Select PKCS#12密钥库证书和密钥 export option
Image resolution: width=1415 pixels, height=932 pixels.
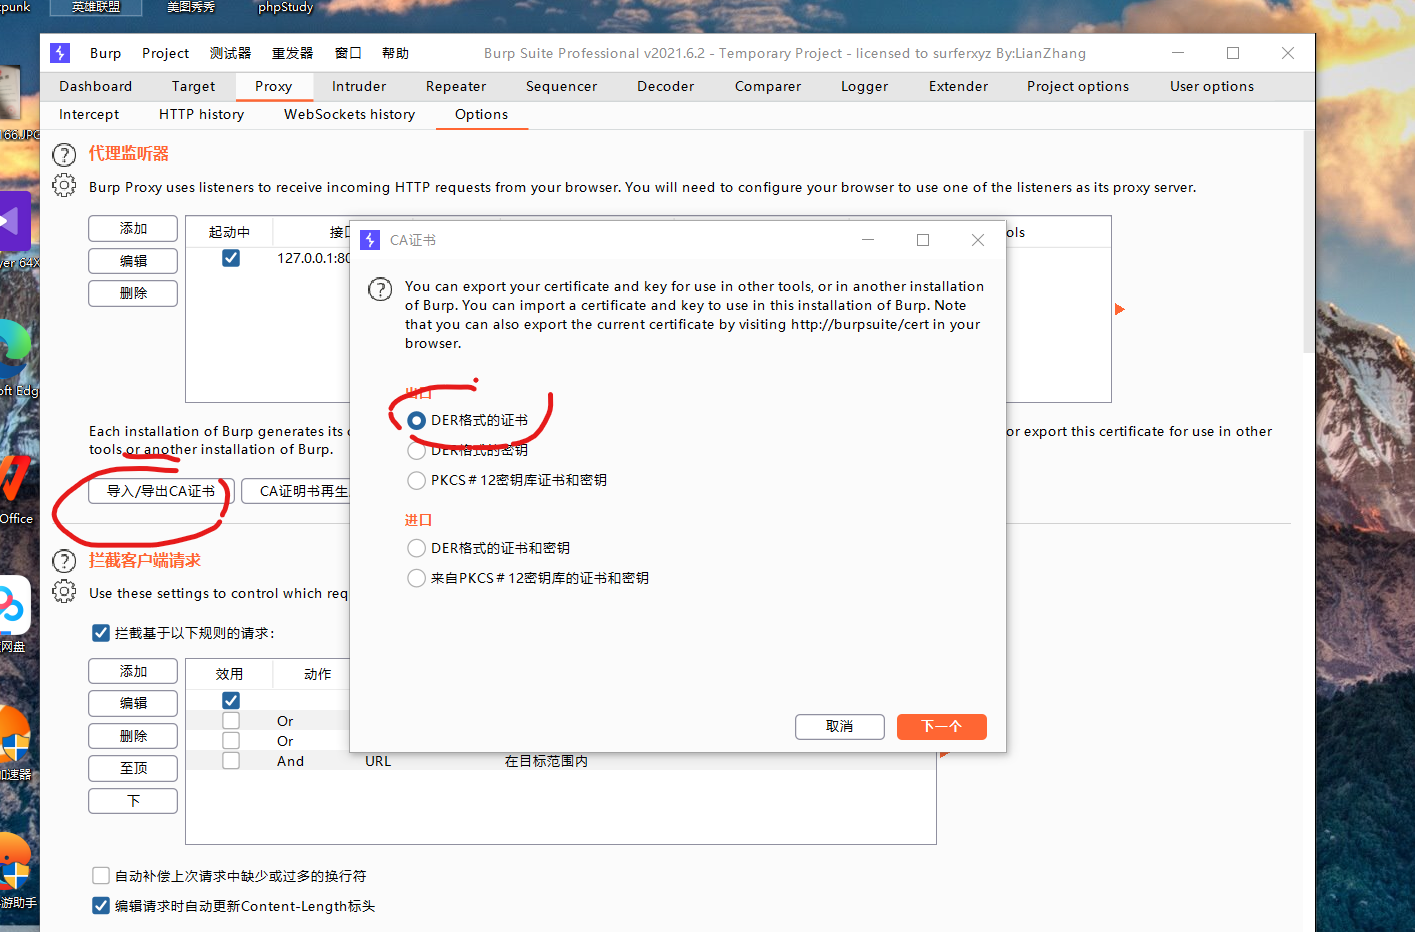pos(417,481)
